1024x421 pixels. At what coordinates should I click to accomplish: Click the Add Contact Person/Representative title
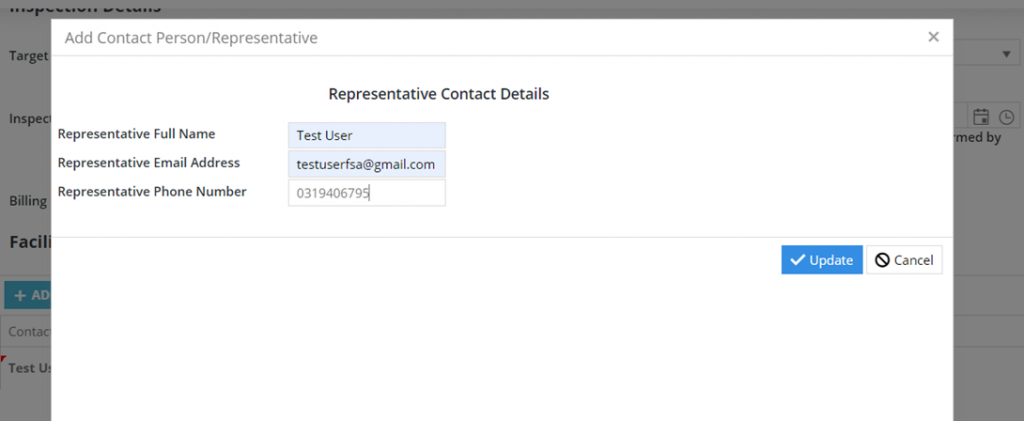point(191,38)
